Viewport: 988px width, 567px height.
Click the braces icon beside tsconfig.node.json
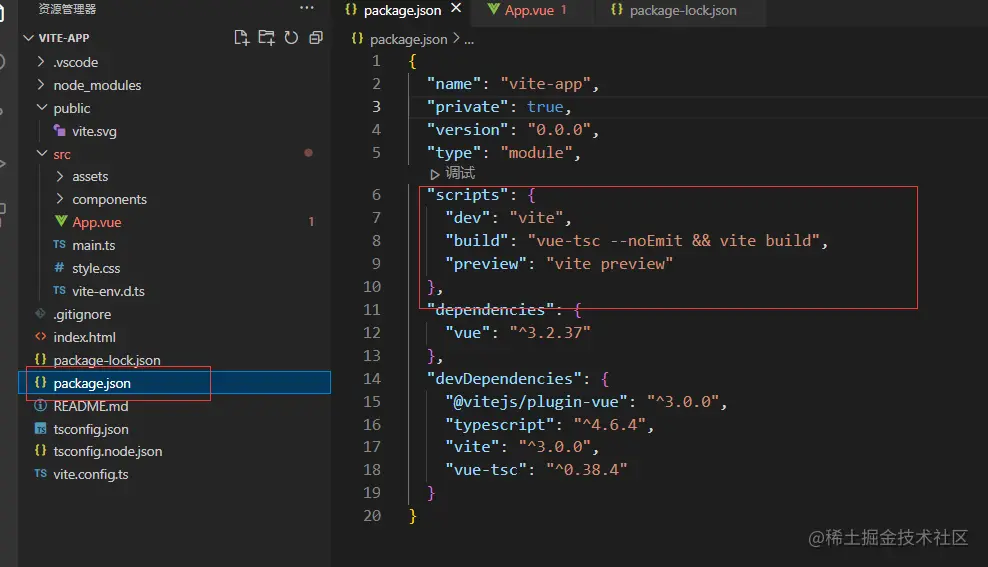(x=40, y=450)
